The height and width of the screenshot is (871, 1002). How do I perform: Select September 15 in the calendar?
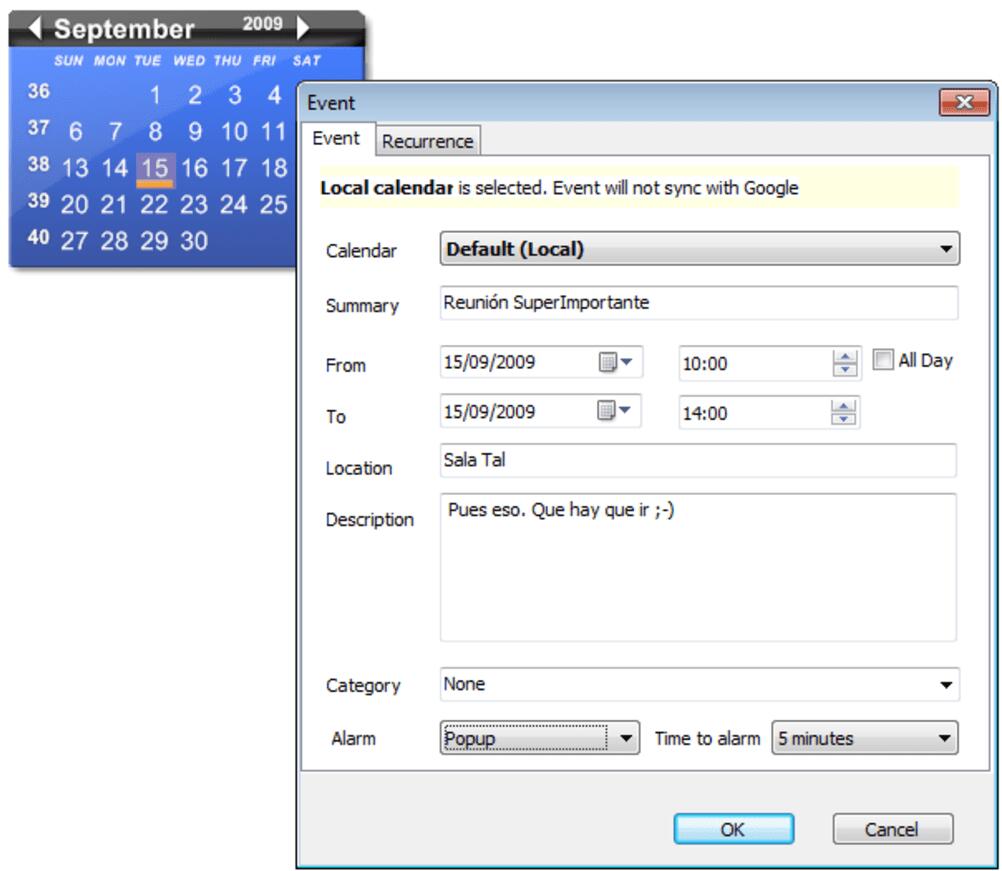coord(155,168)
